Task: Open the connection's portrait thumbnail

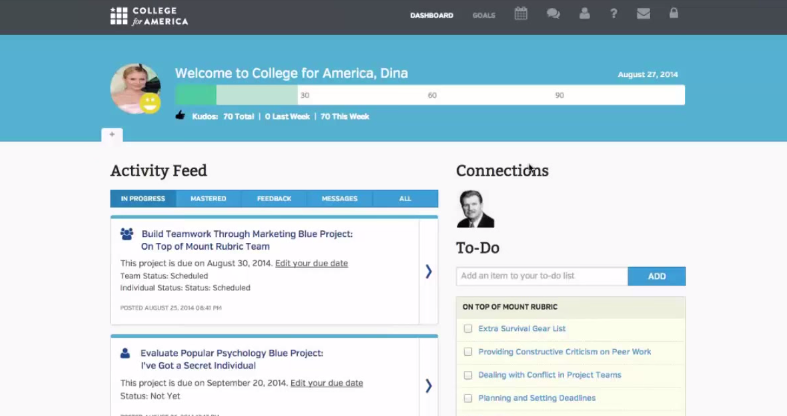Action: pyautogui.click(x=476, y=209)
